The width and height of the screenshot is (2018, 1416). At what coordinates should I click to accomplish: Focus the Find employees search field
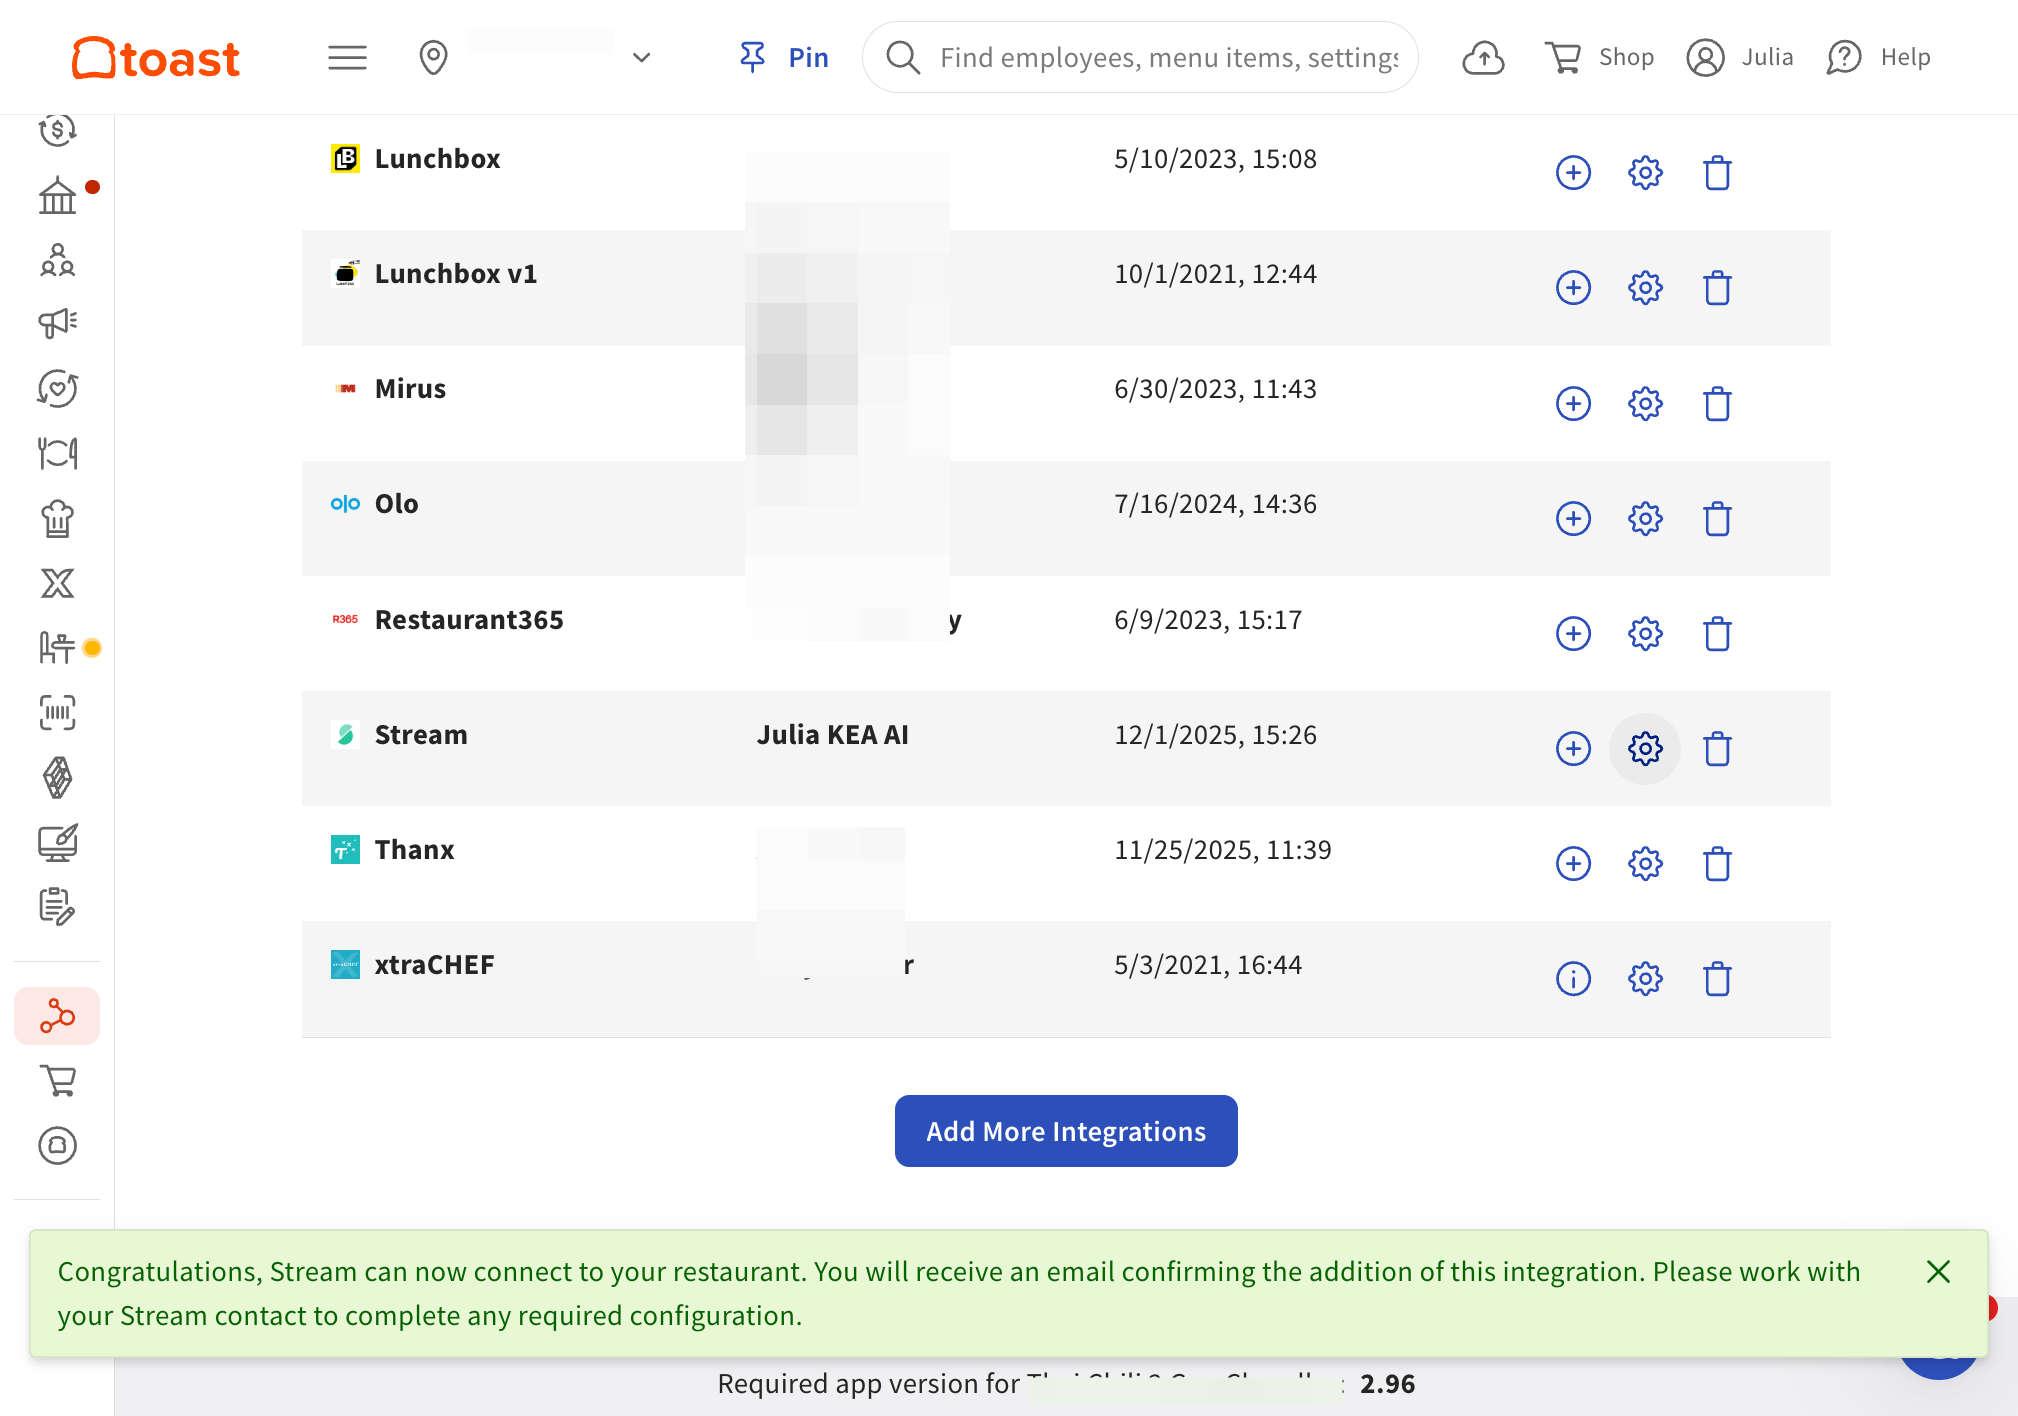[x=1140, y=58]
